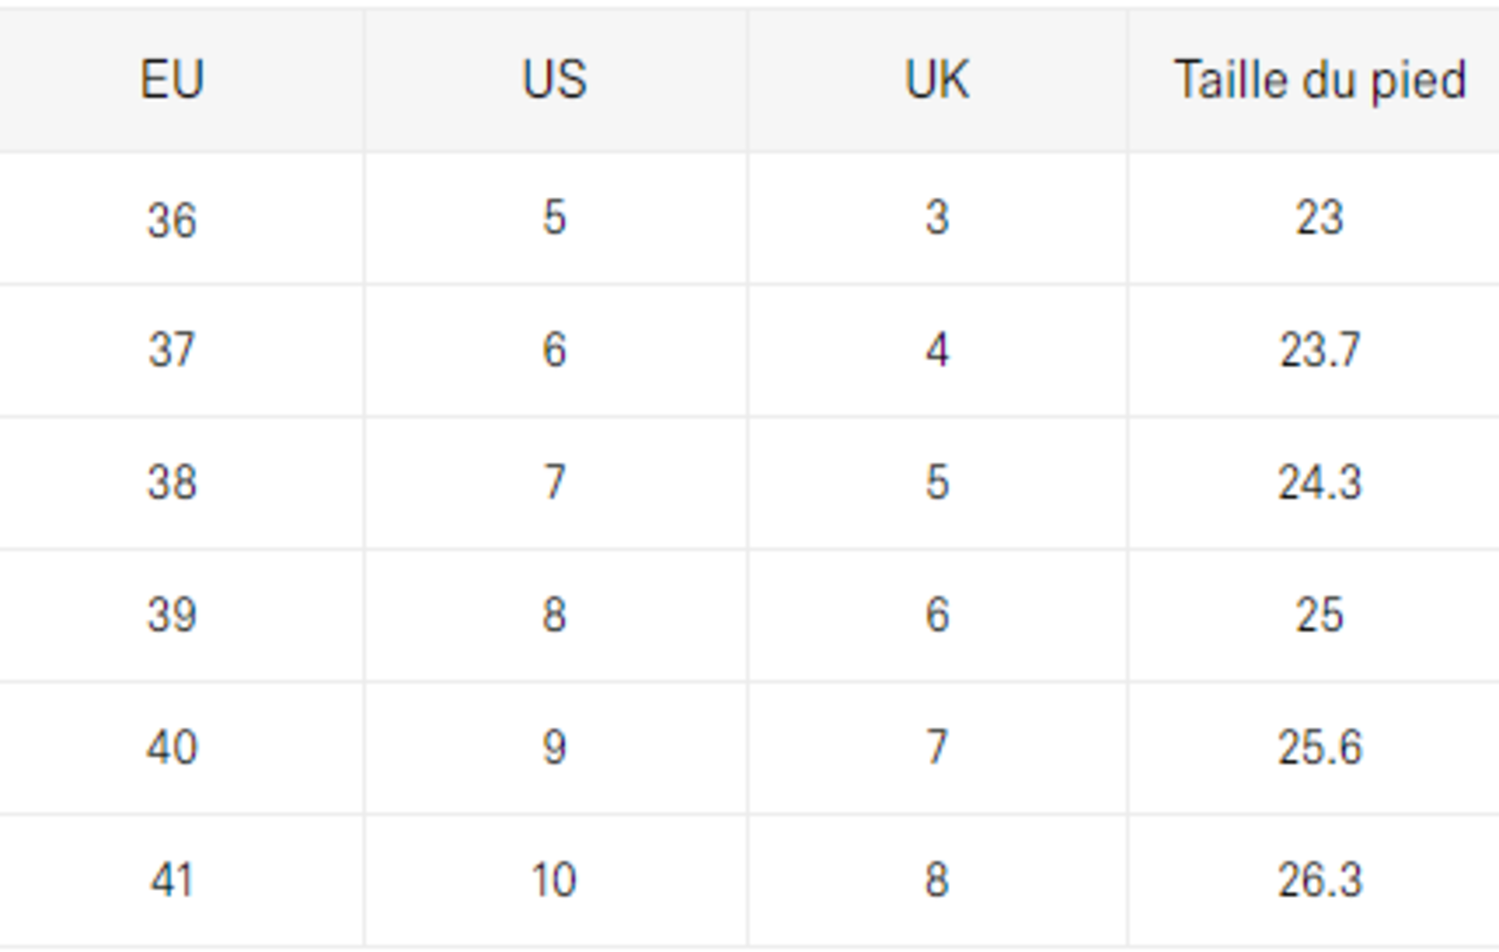Select EU size 38 cell
Screen dimensions: 1499x952
coord(172,483)
